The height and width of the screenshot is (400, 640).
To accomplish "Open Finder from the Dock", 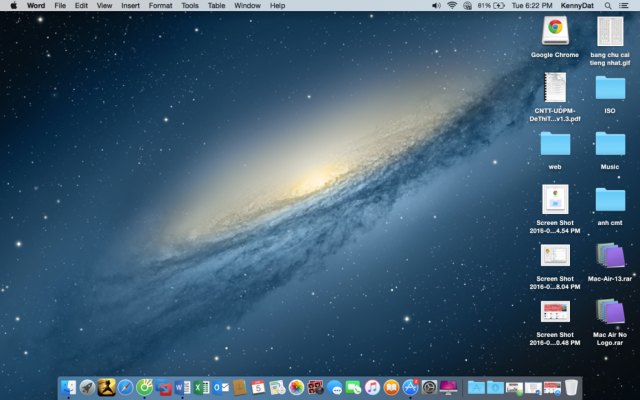I will [68, 387].
